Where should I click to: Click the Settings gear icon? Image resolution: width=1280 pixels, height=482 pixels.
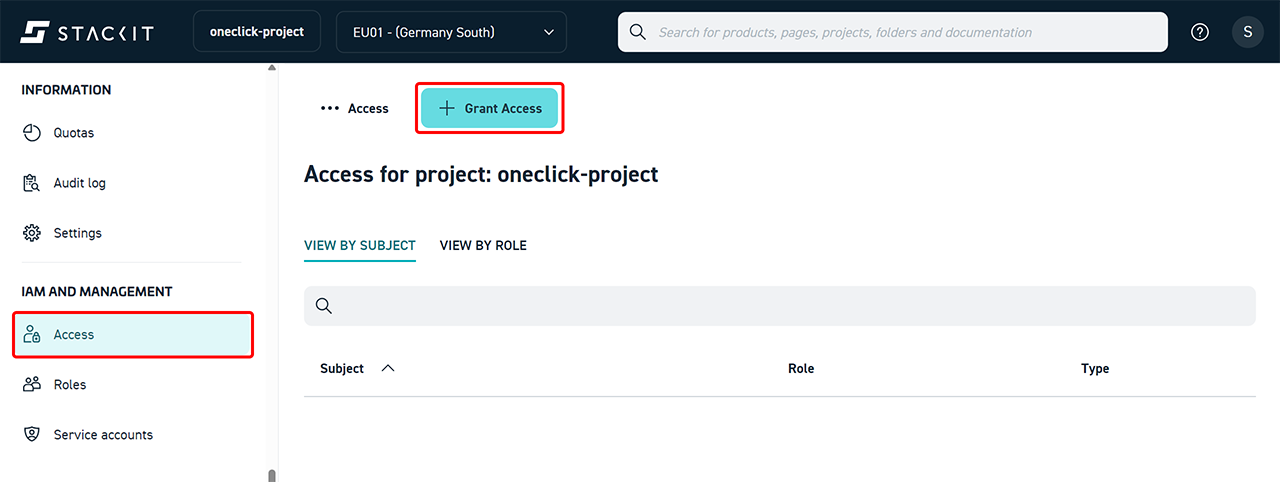pyautogui.click(x=32, y=233)
